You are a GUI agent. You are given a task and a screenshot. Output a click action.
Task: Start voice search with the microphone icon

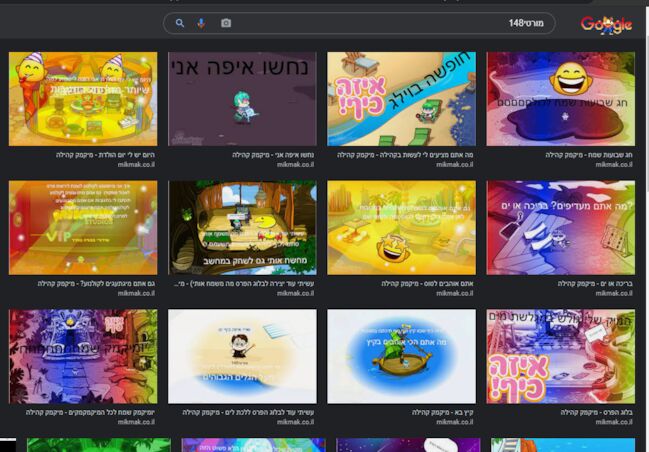pyautogui.click(x=201, y=23)
